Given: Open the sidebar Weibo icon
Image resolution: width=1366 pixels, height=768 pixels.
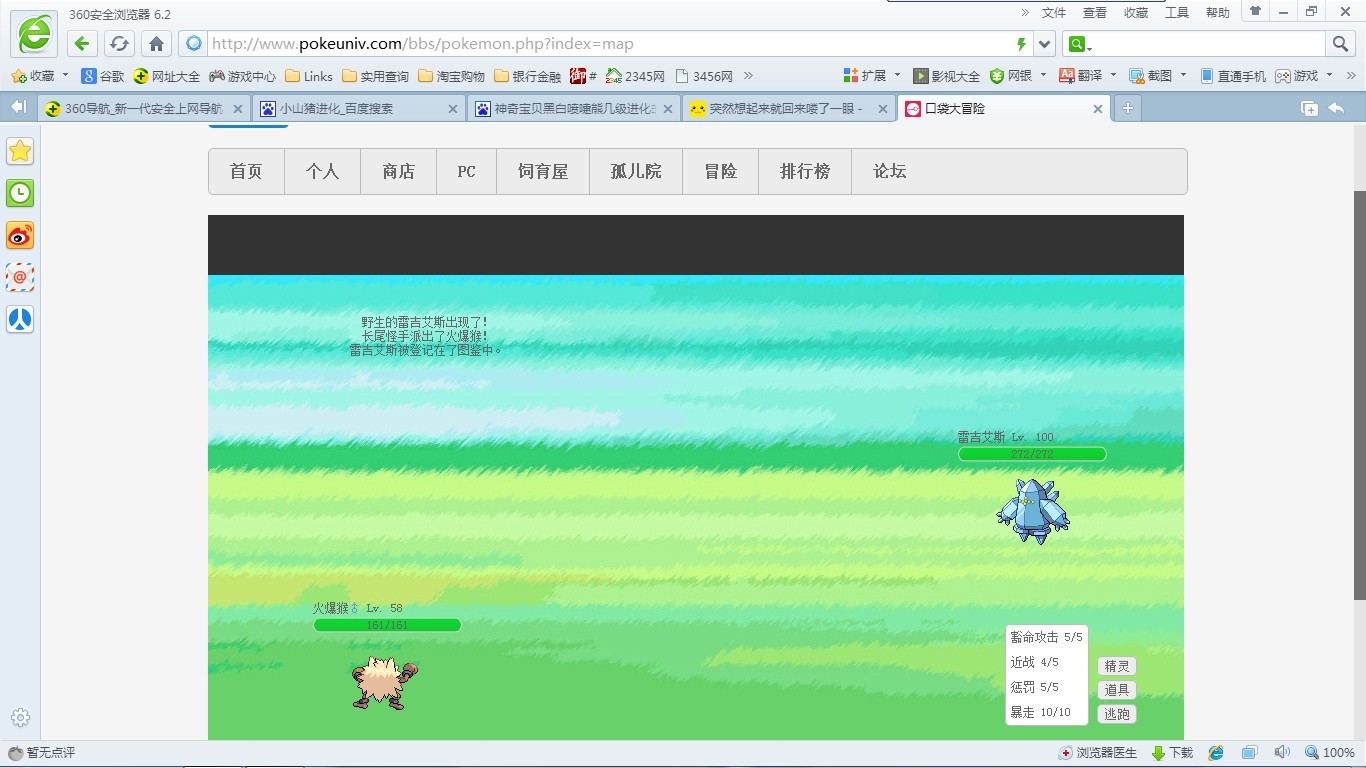Looking at the screenshot, I should (20, 235).
